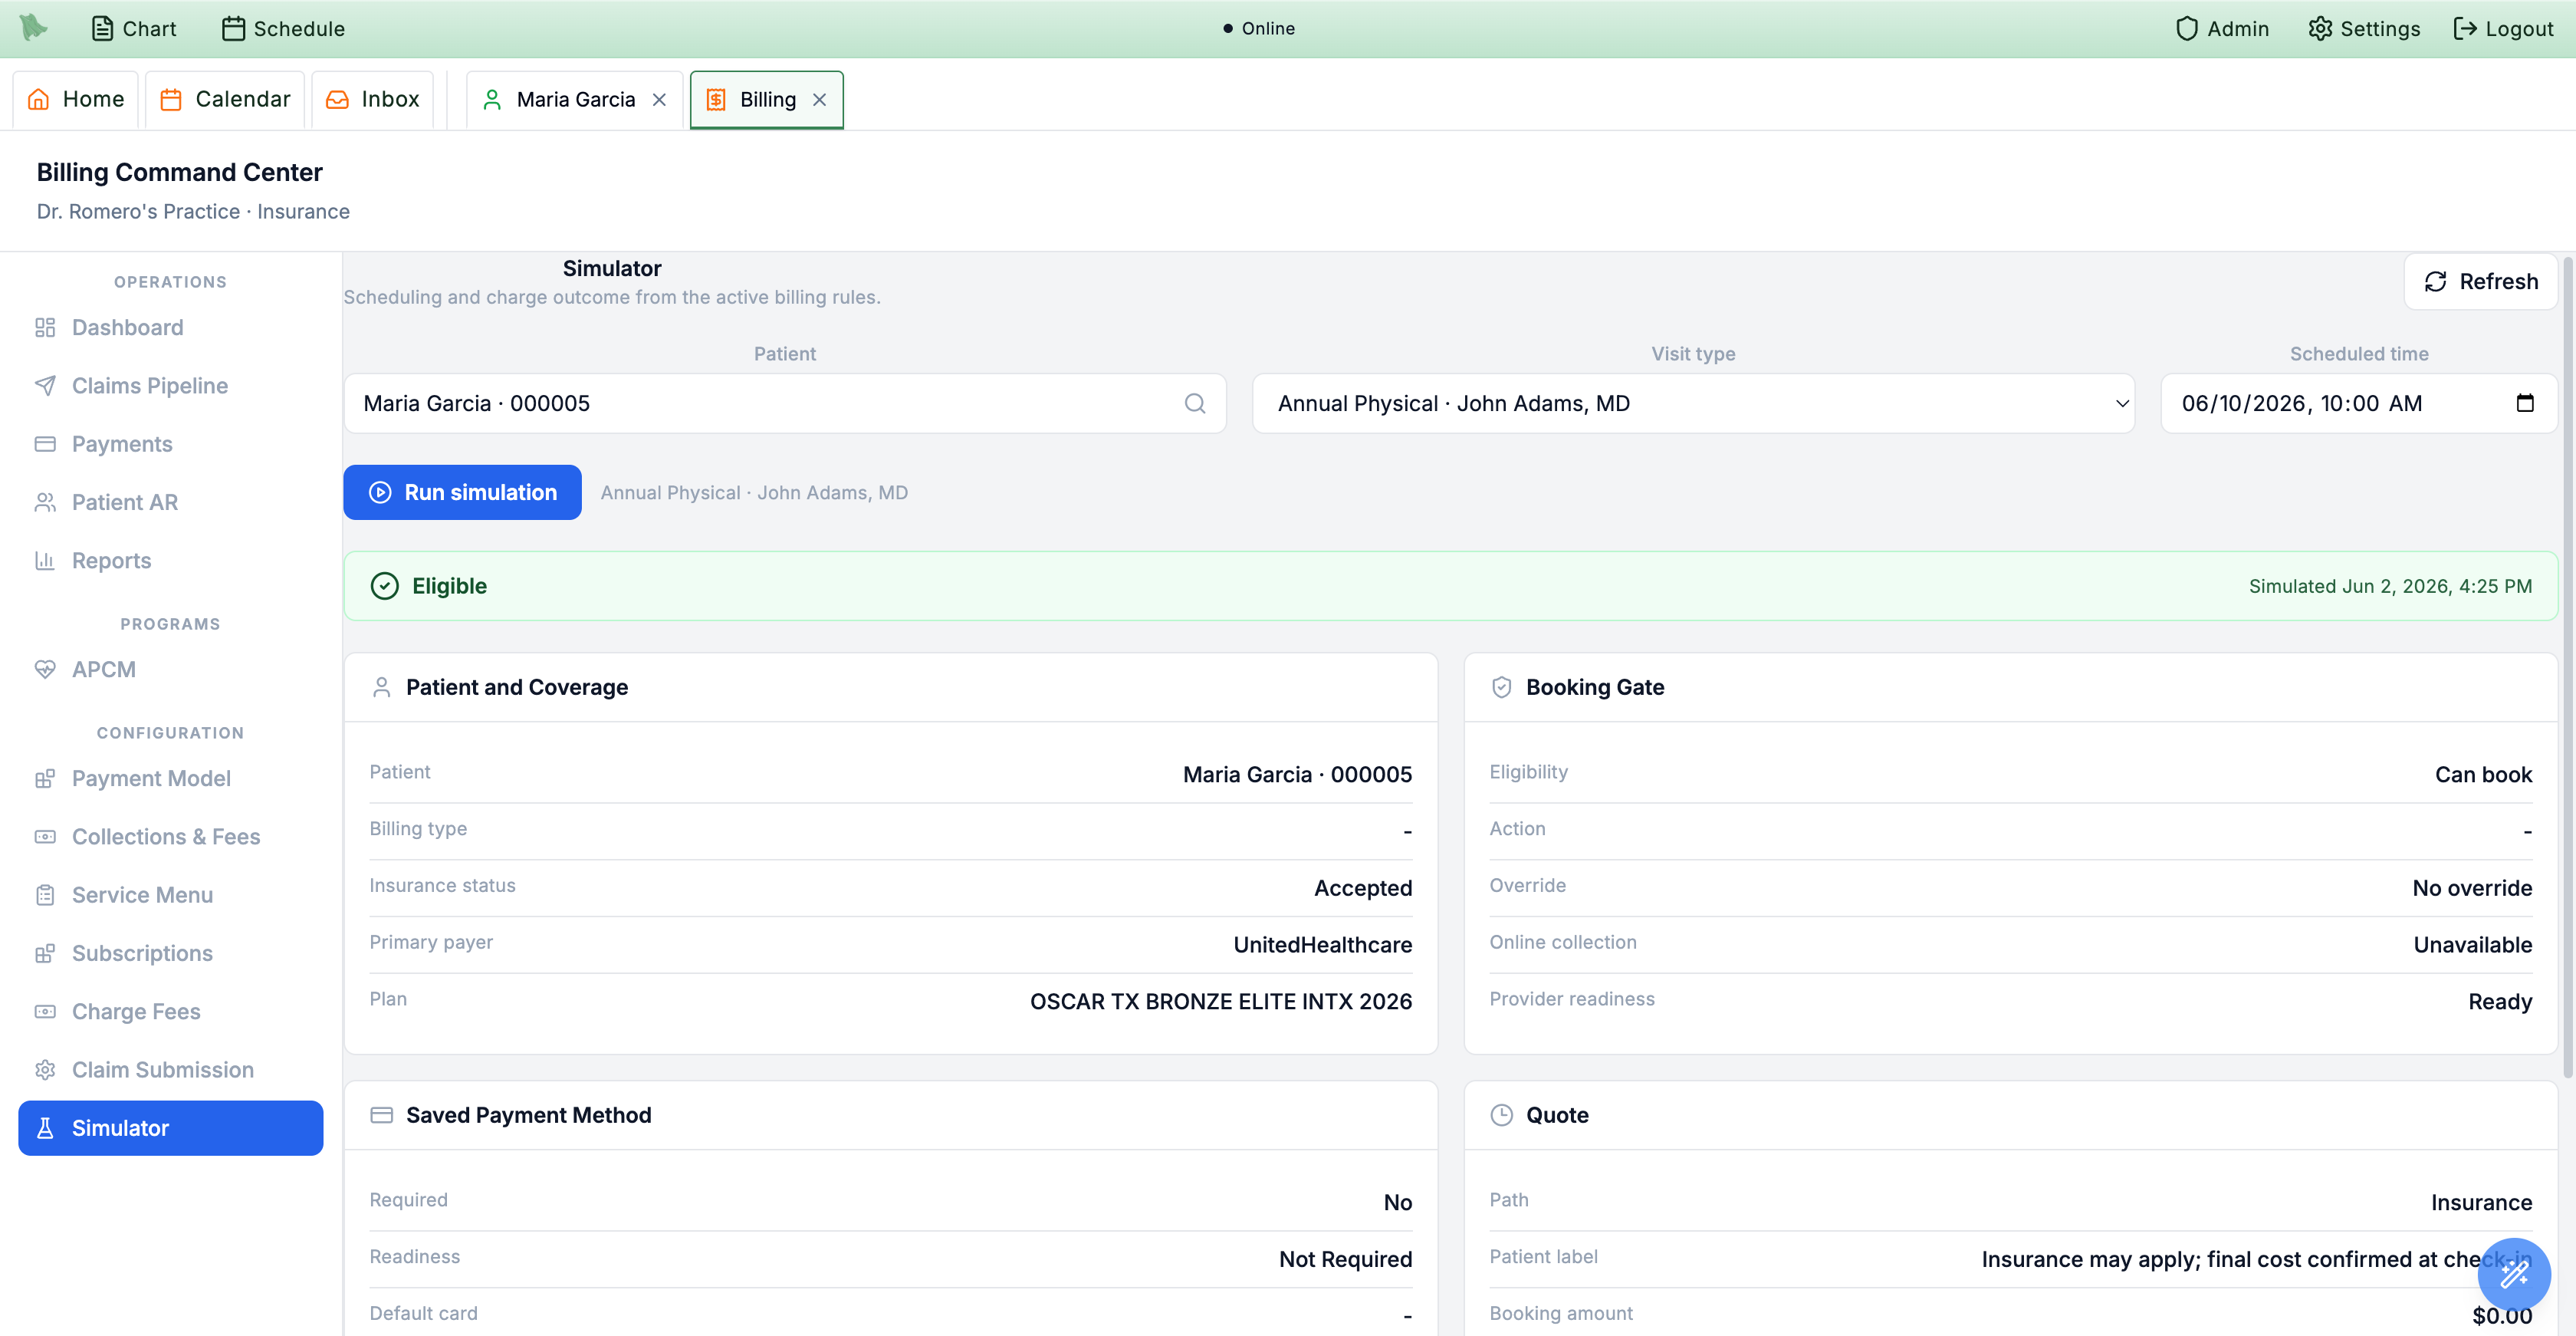Select Simulator in the sidebar
Viewport: 2576px width, 1336px height.
[x=171, y=1128]
